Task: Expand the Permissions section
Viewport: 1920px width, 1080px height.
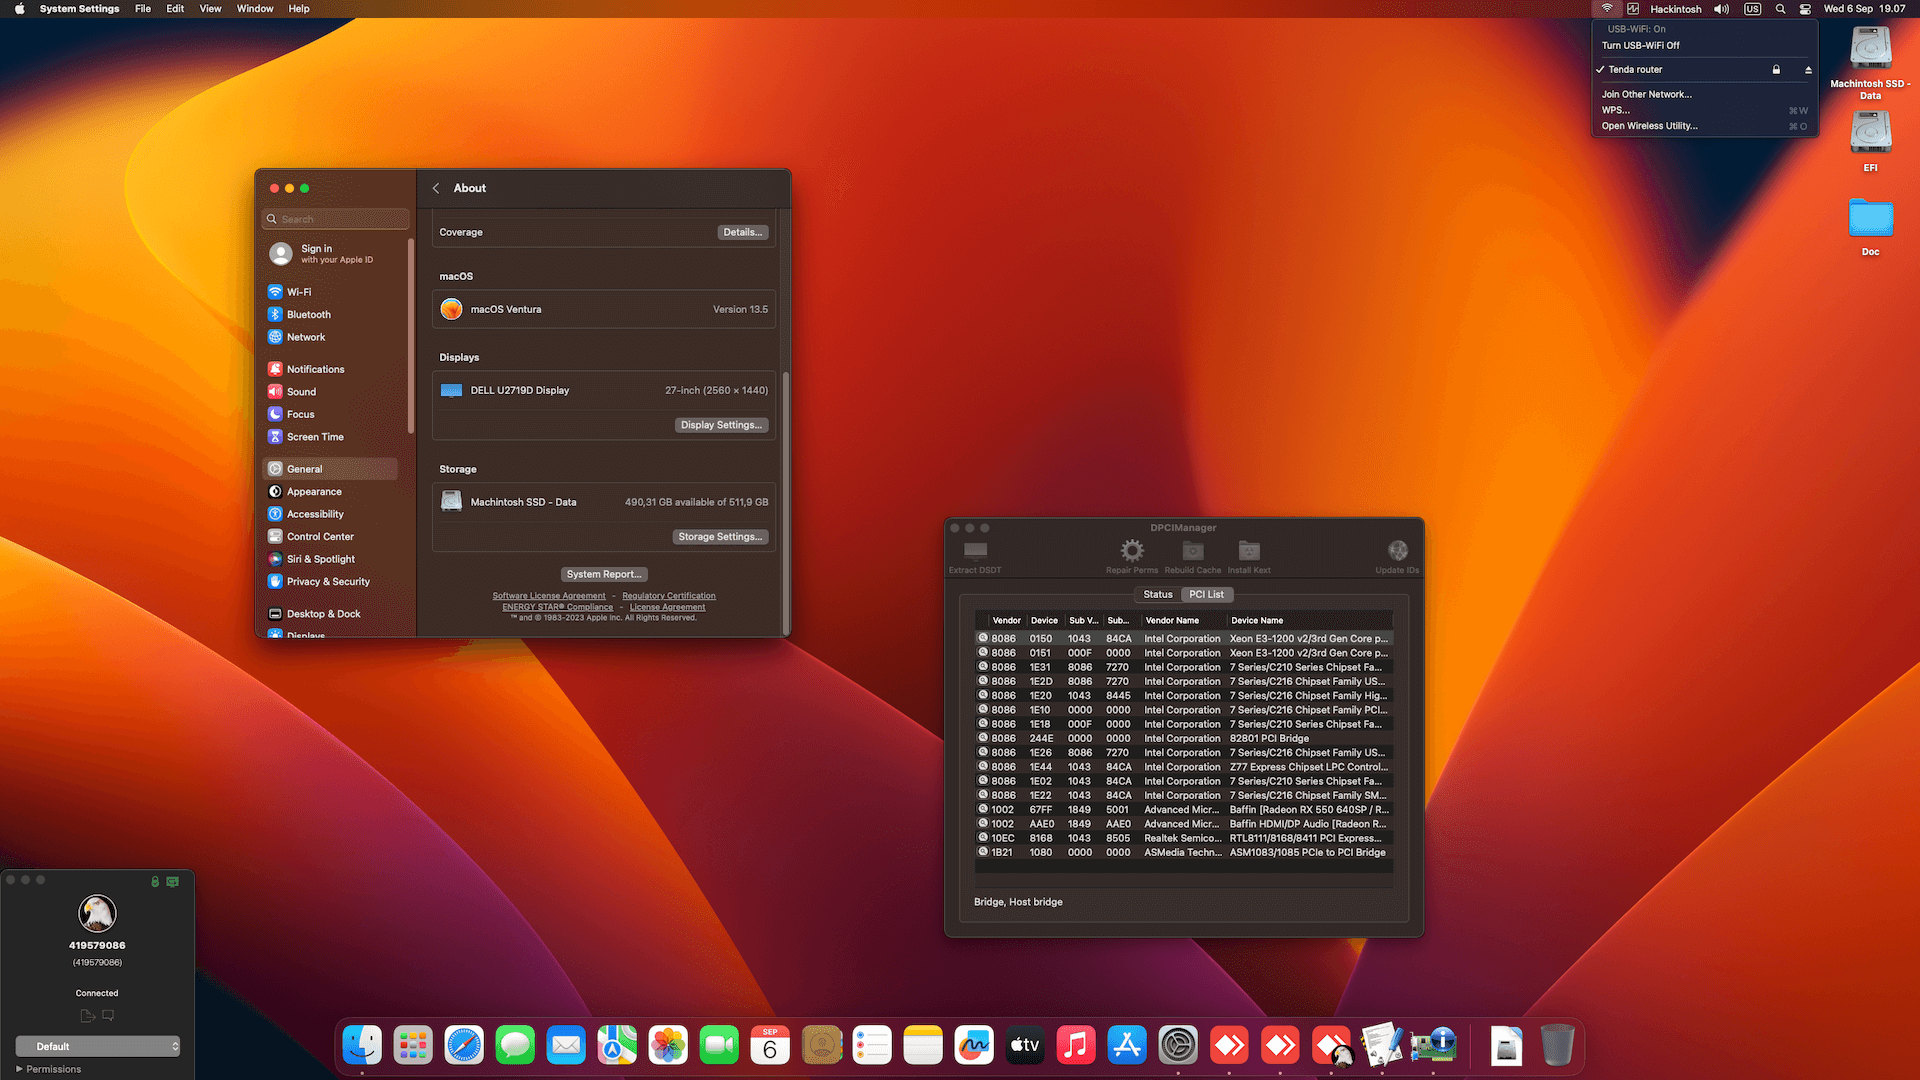Action: tap(49, 1069)
